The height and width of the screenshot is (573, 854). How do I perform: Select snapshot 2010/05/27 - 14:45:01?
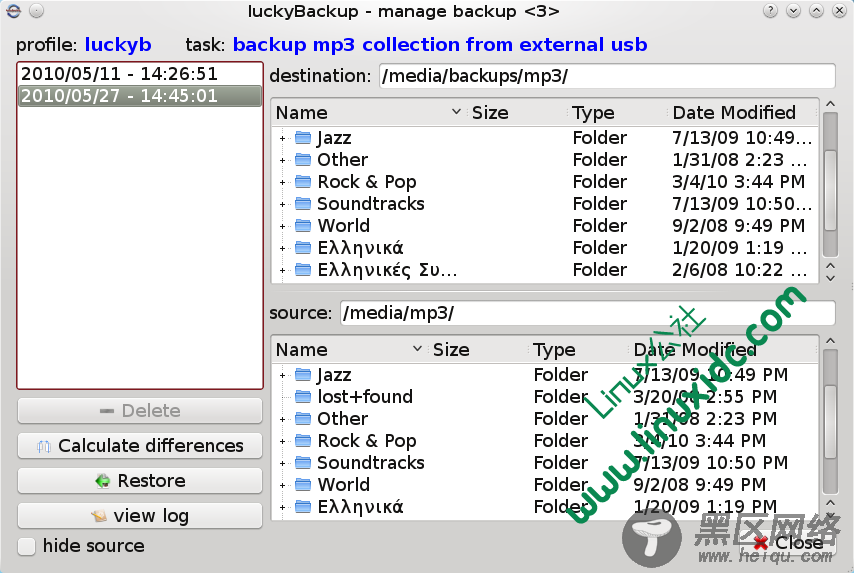point(140,96)
